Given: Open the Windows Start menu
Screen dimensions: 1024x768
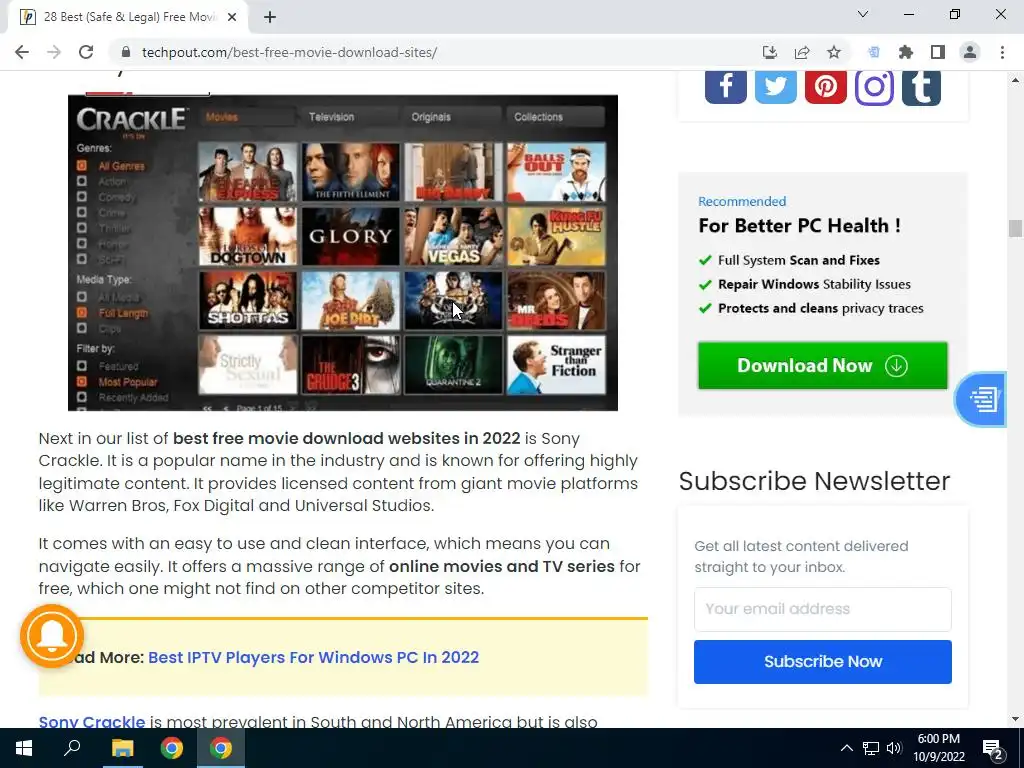Looking at the screenshot, I should 24,748.
